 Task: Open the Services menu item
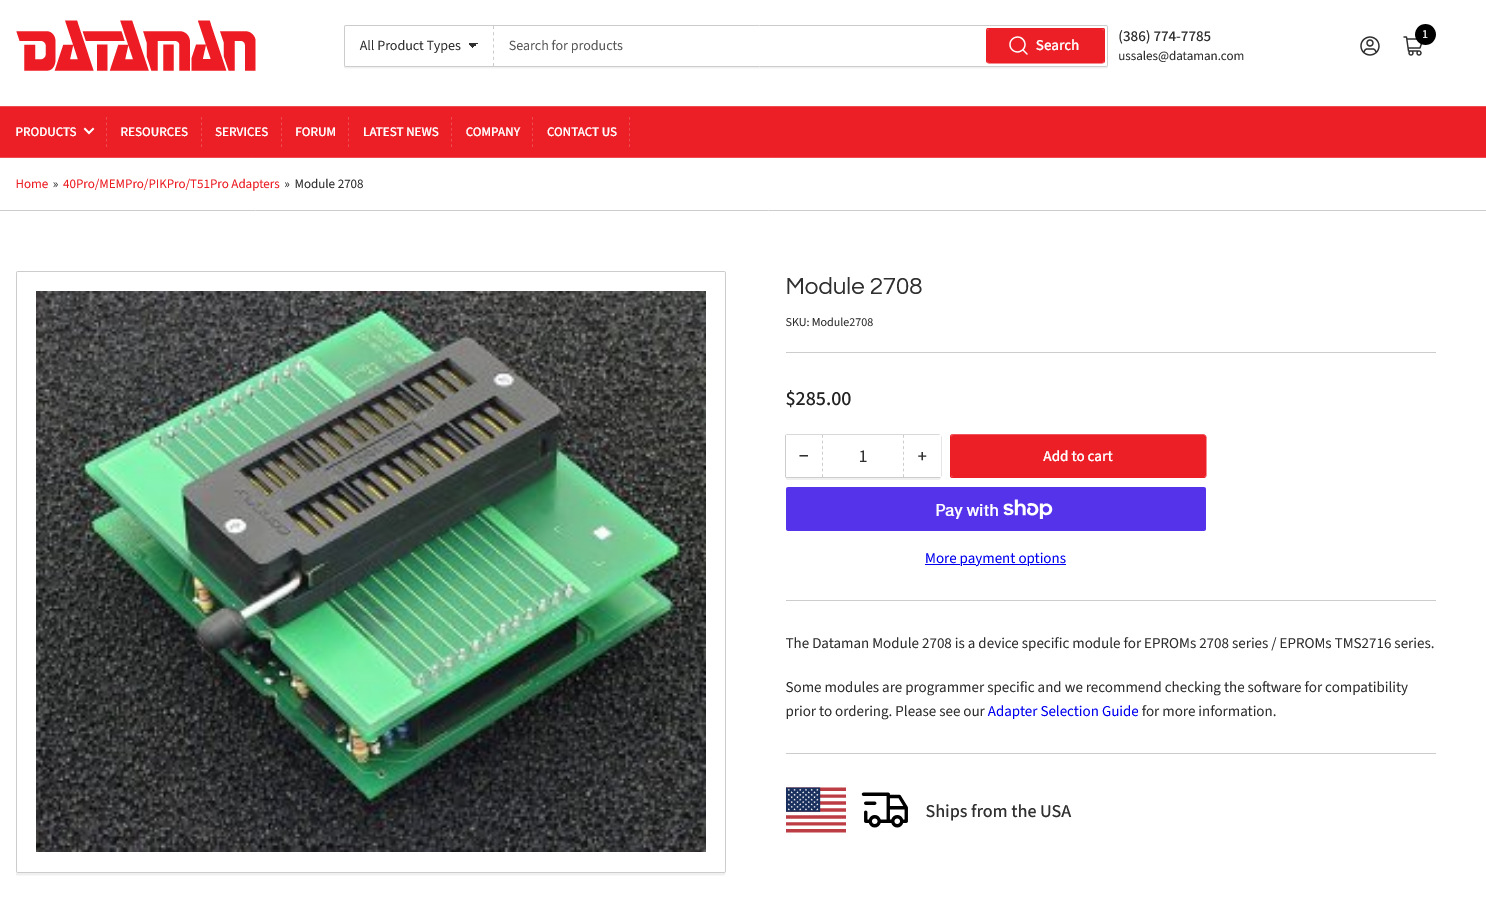(241, 132)
